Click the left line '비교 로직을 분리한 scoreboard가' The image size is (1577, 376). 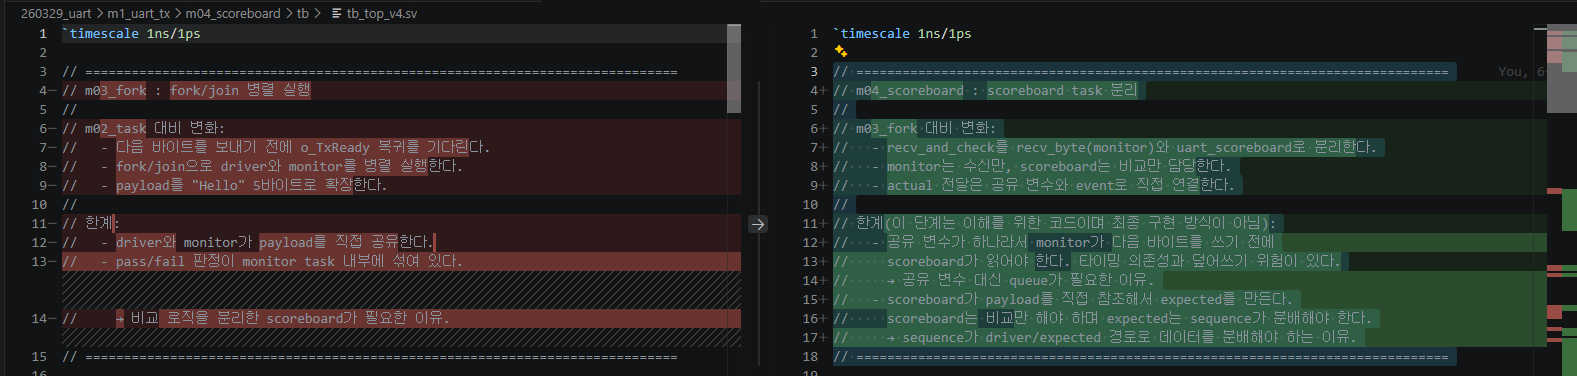click(x=255, y=318)
